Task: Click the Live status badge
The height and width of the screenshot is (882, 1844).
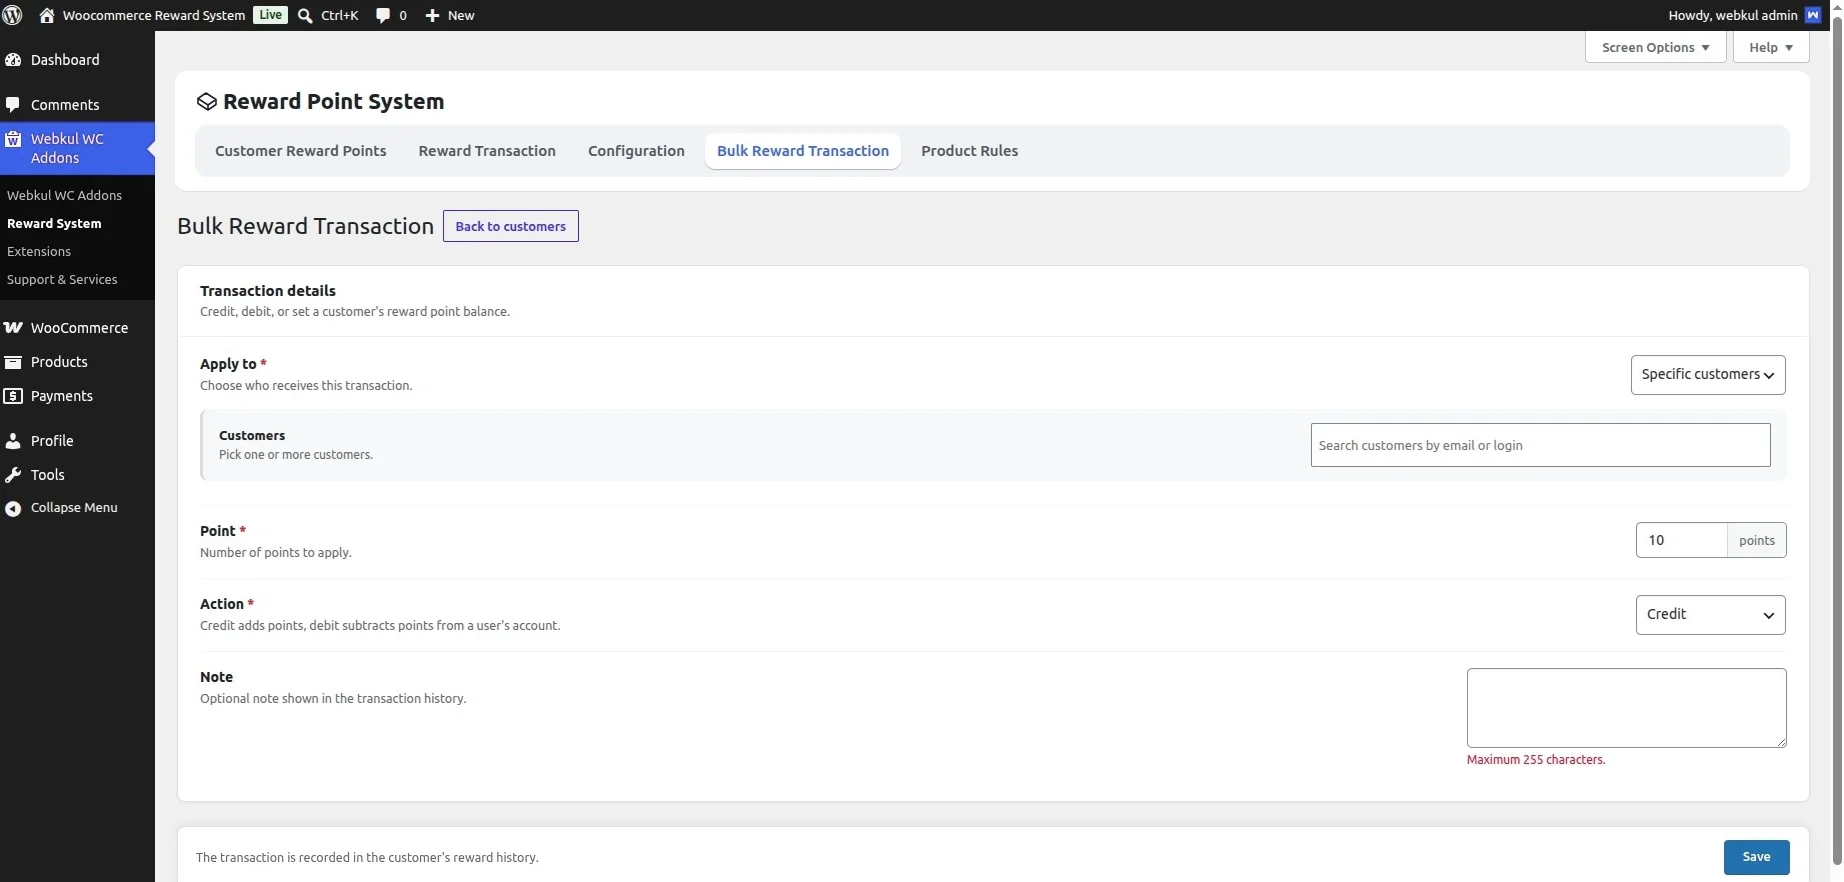Action: [x=270, y=15]
